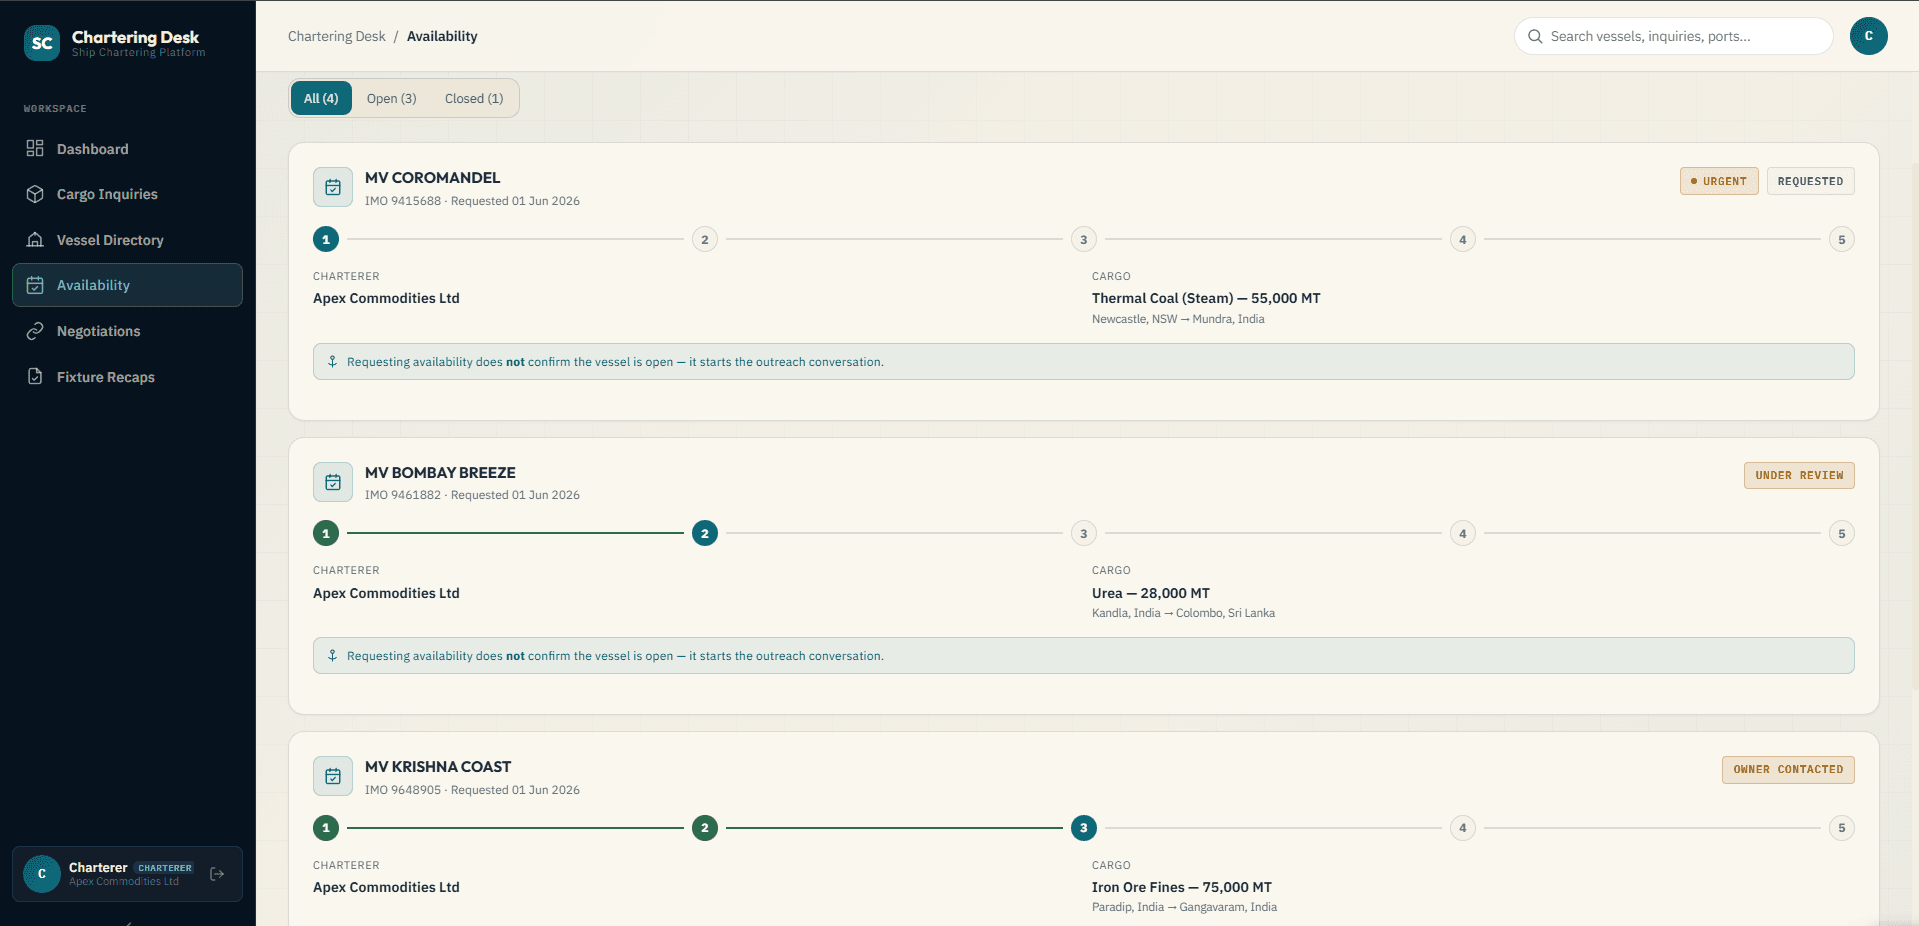This screenshot has height=926, width=1919.
Task: Click the calendar icon on MV COROMANDEL card
Action: click(333, 187)
